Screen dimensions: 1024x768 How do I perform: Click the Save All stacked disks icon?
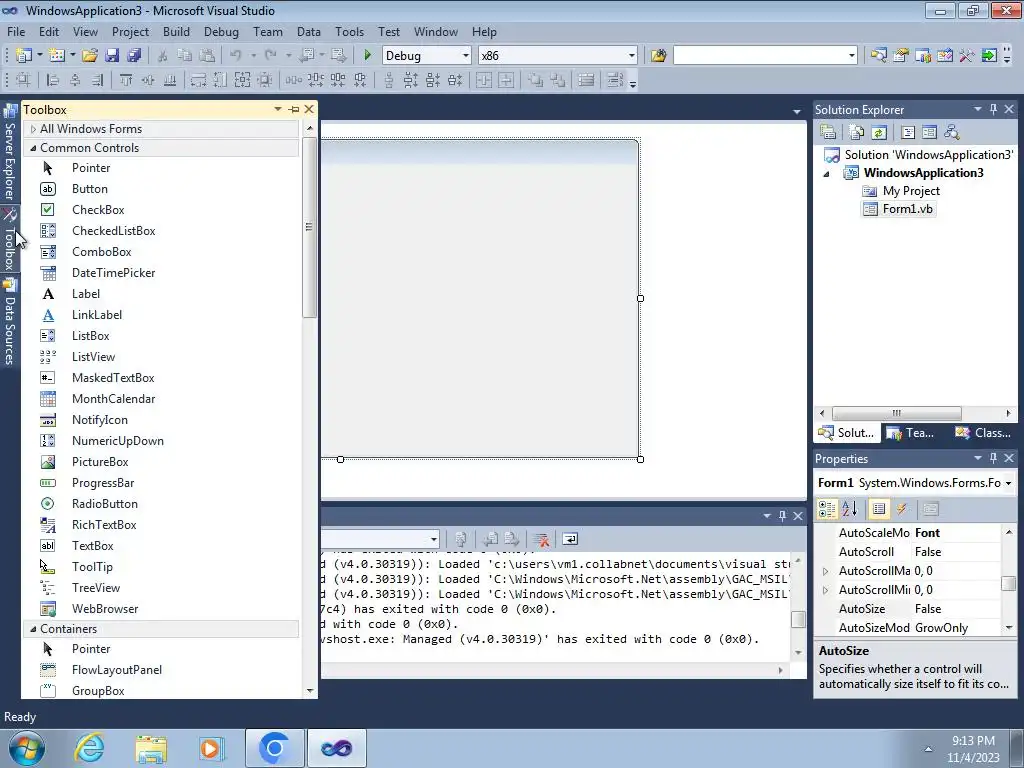pos(134,56)
